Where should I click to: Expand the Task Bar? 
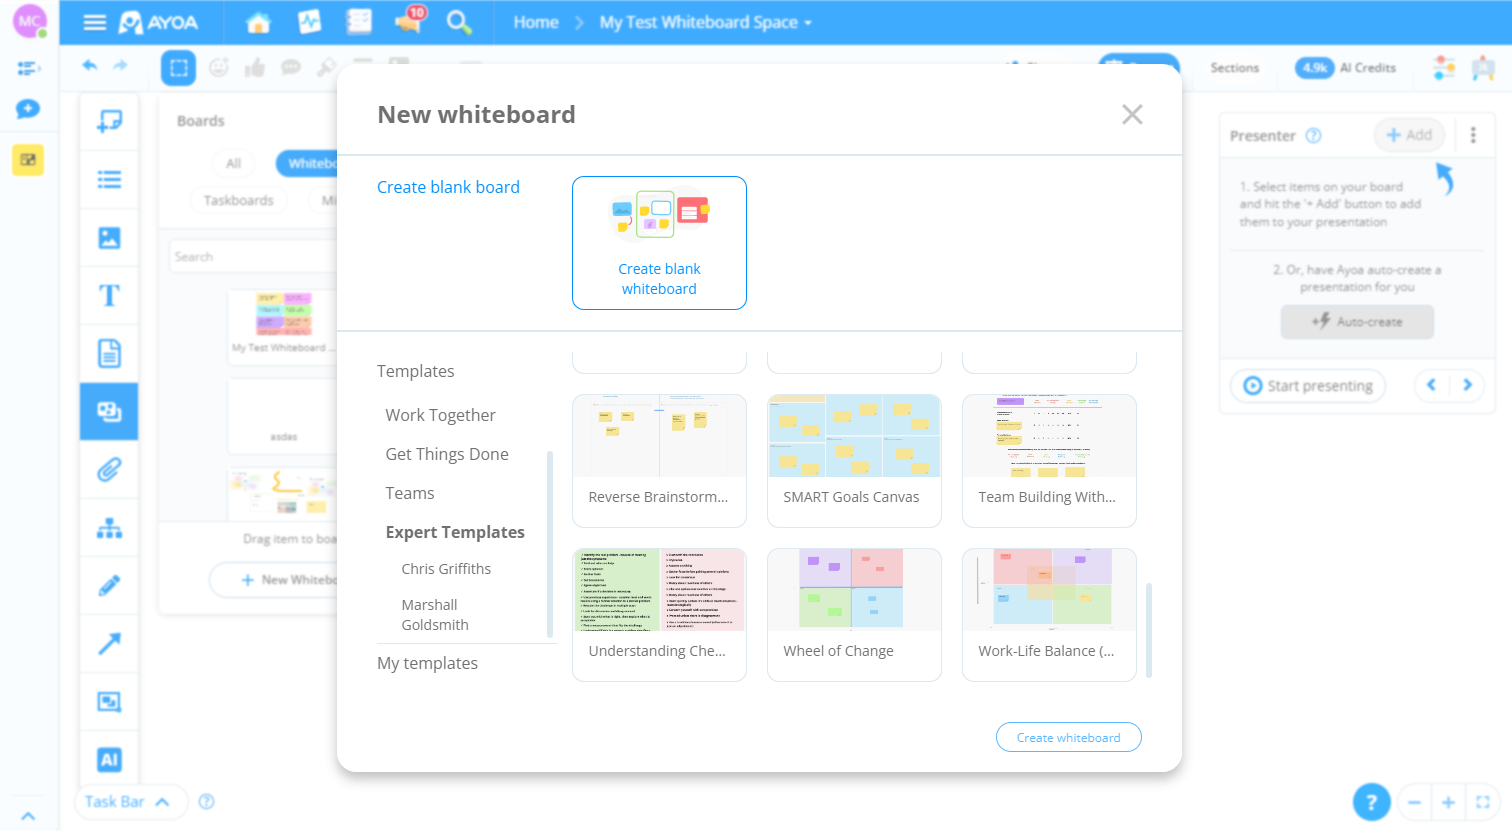131,802
